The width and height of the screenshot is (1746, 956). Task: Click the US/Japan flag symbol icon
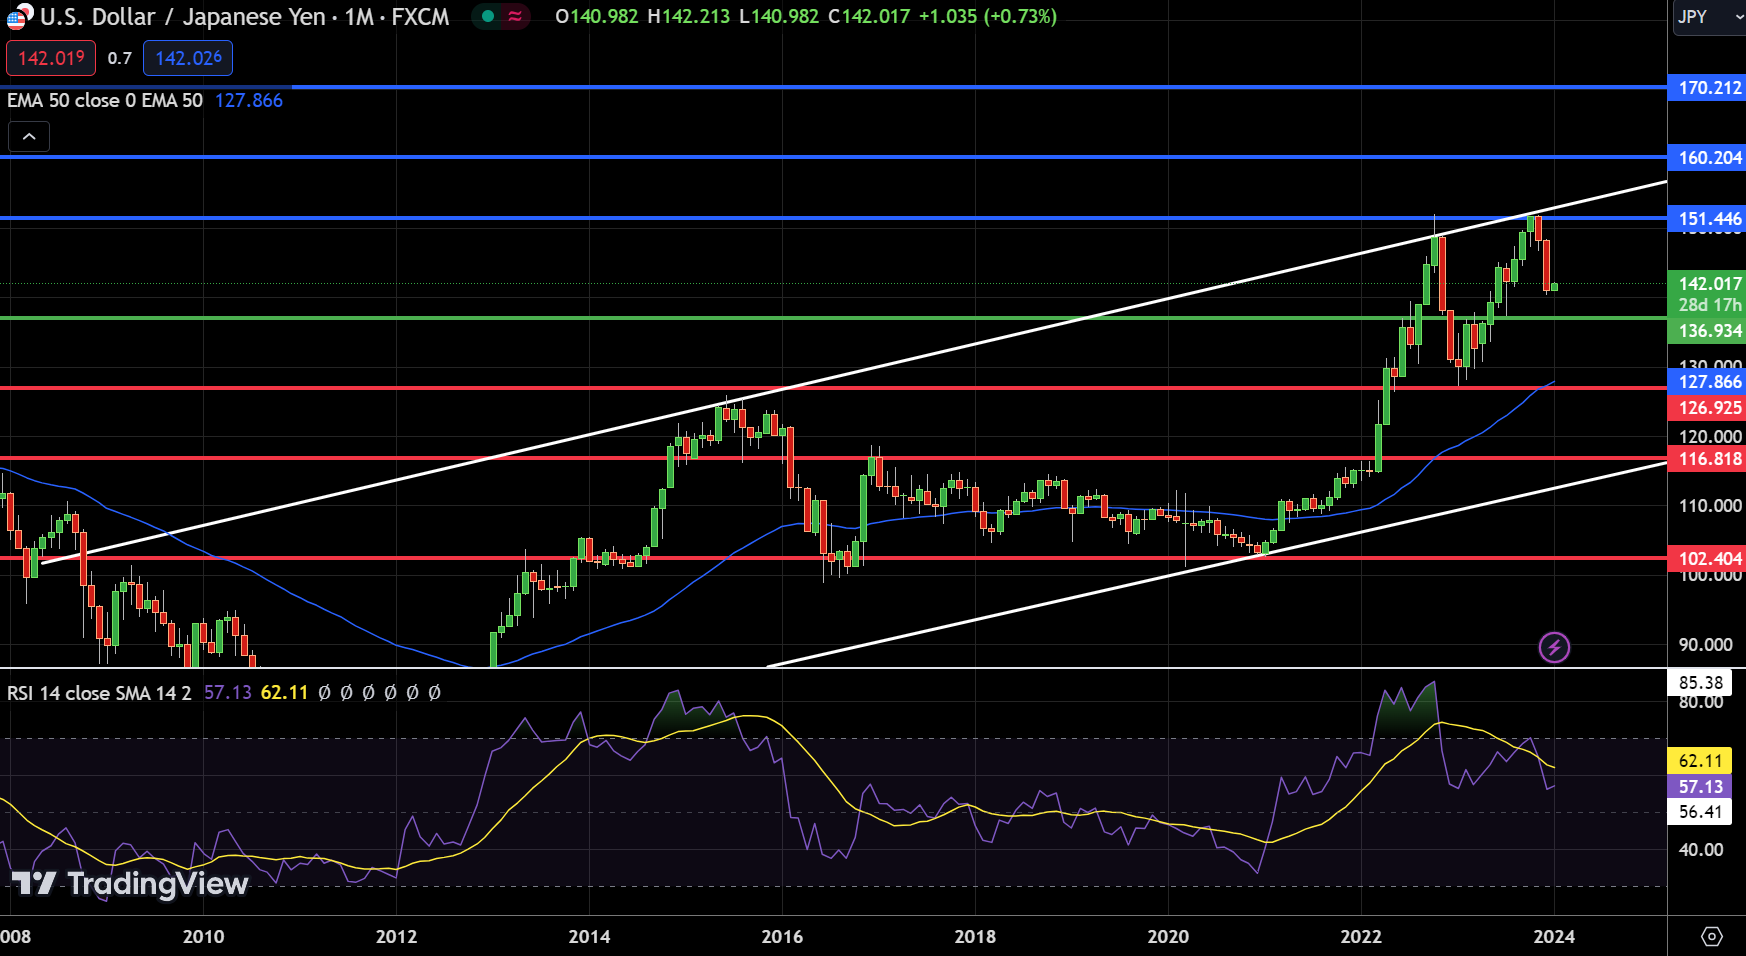[20, 16]
